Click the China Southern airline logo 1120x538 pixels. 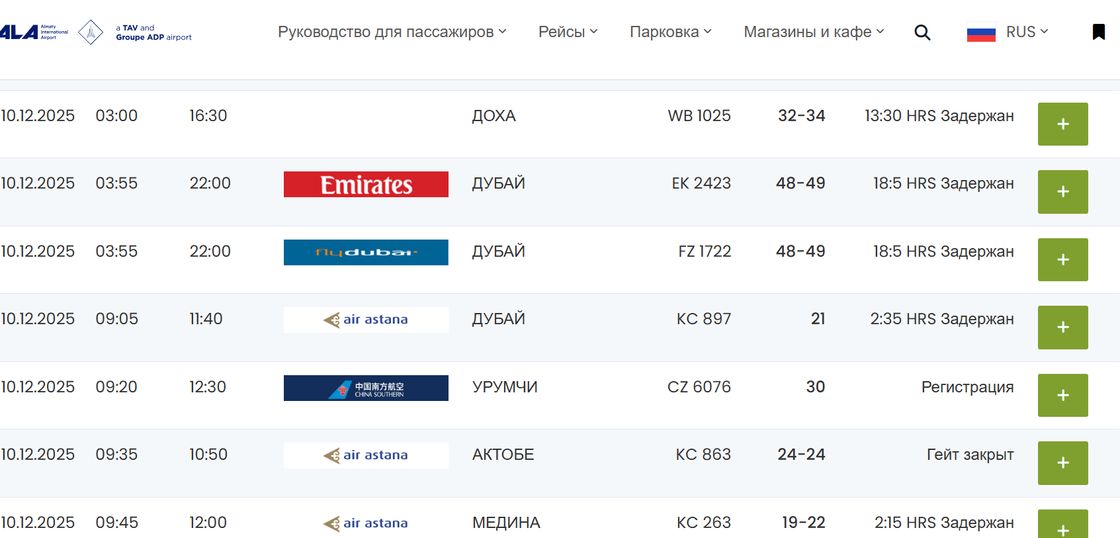tap(366, 388)
